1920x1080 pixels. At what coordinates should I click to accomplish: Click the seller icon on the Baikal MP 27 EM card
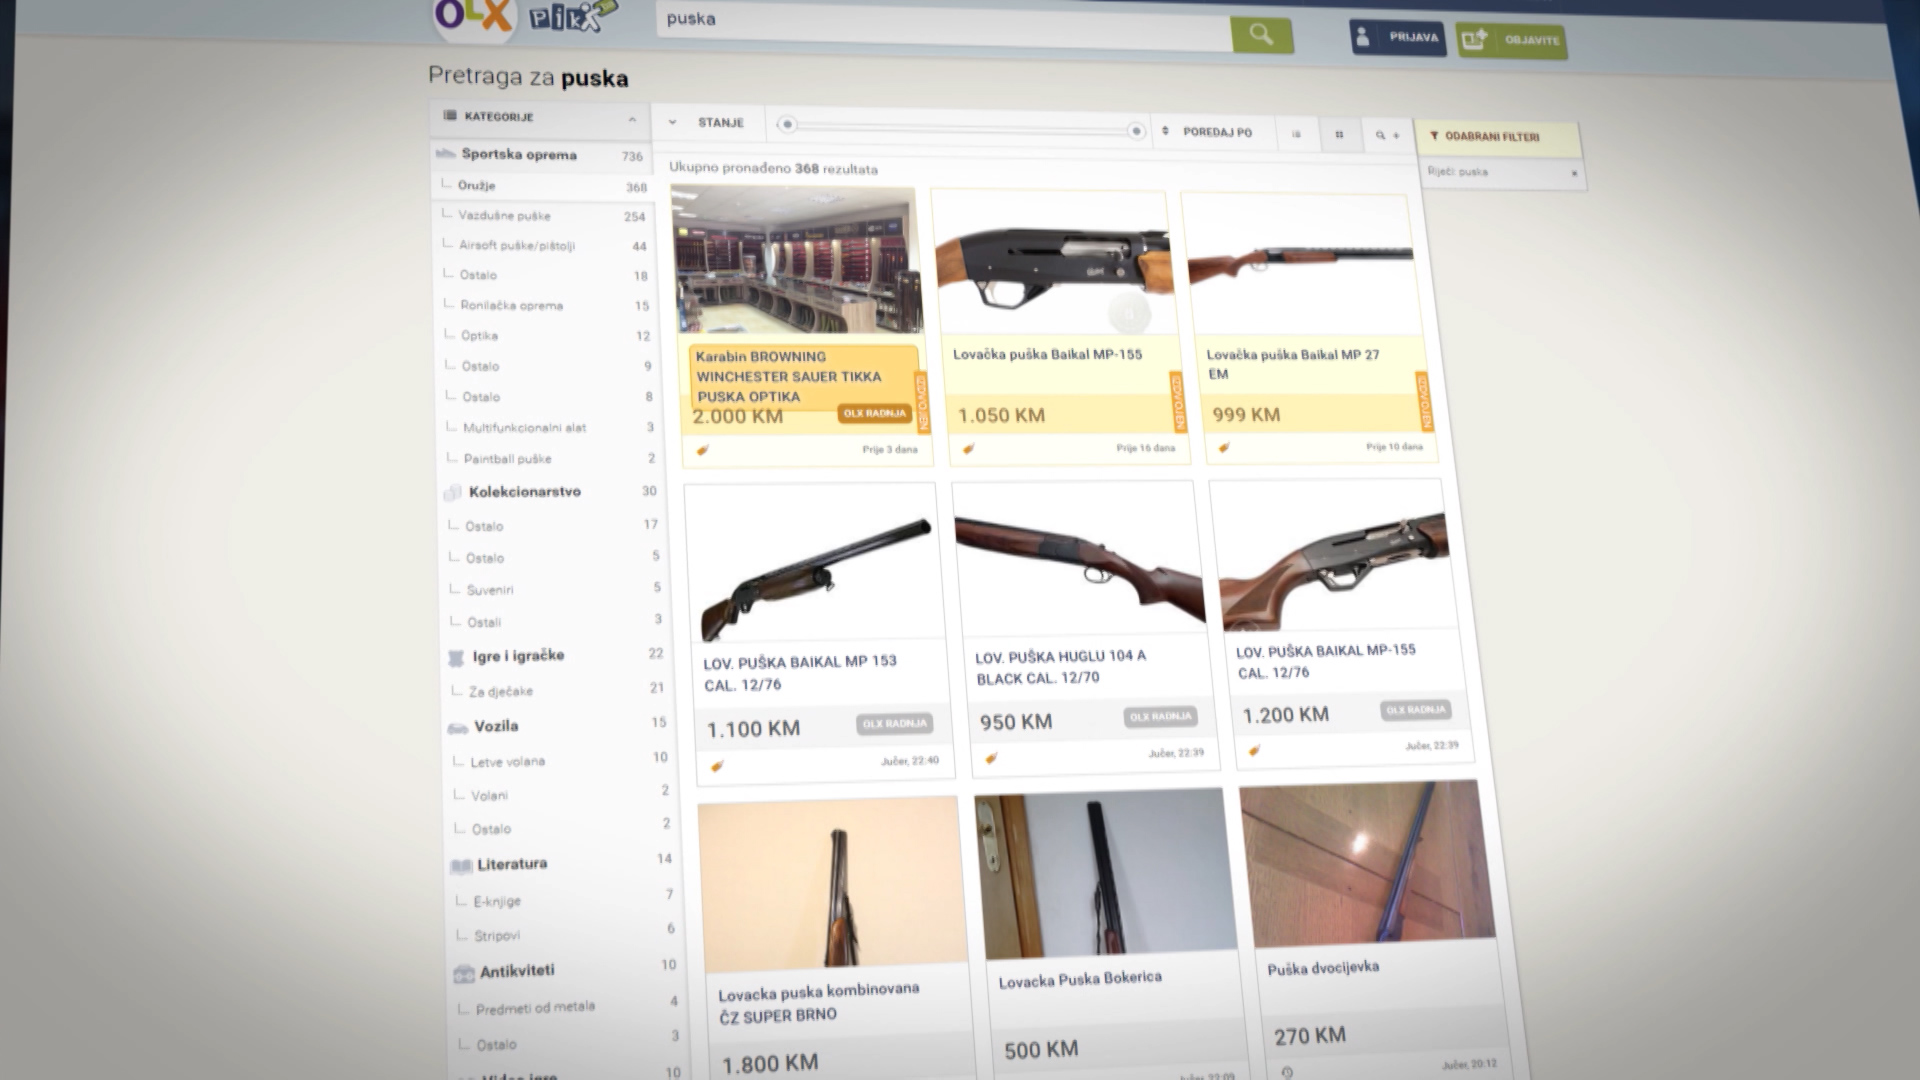1224,447
